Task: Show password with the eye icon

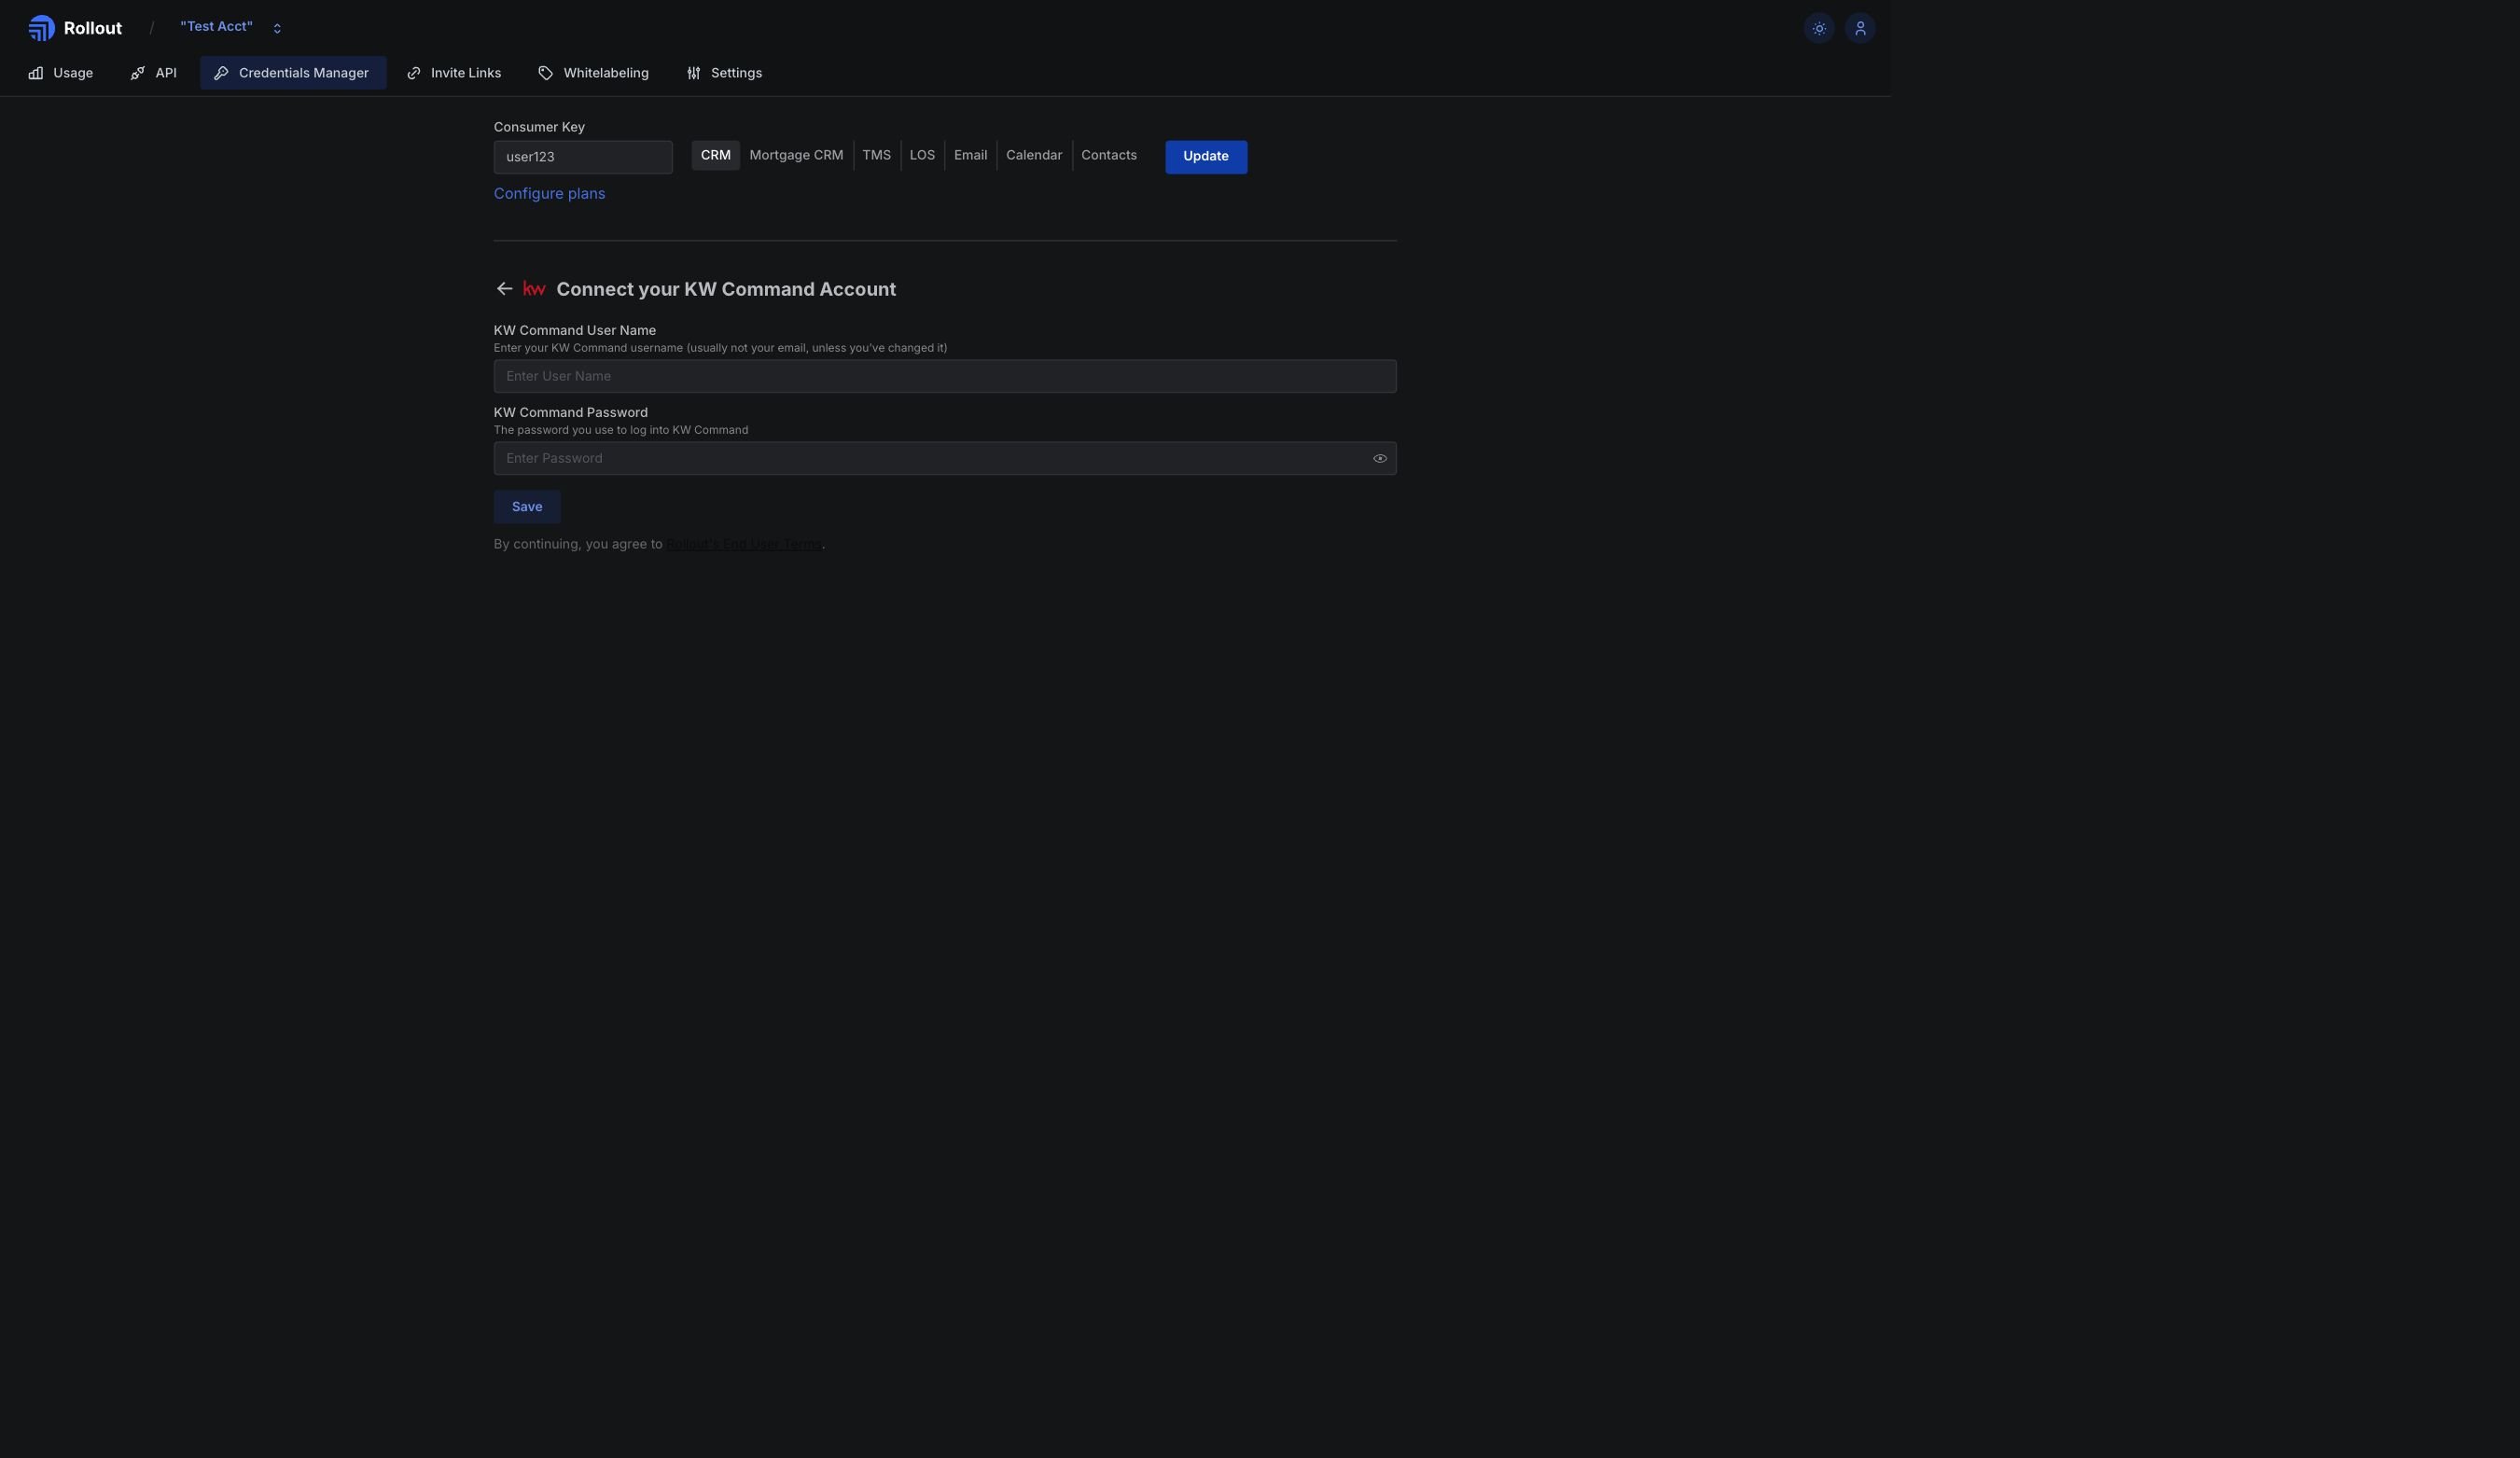Action: (1379, 459)
